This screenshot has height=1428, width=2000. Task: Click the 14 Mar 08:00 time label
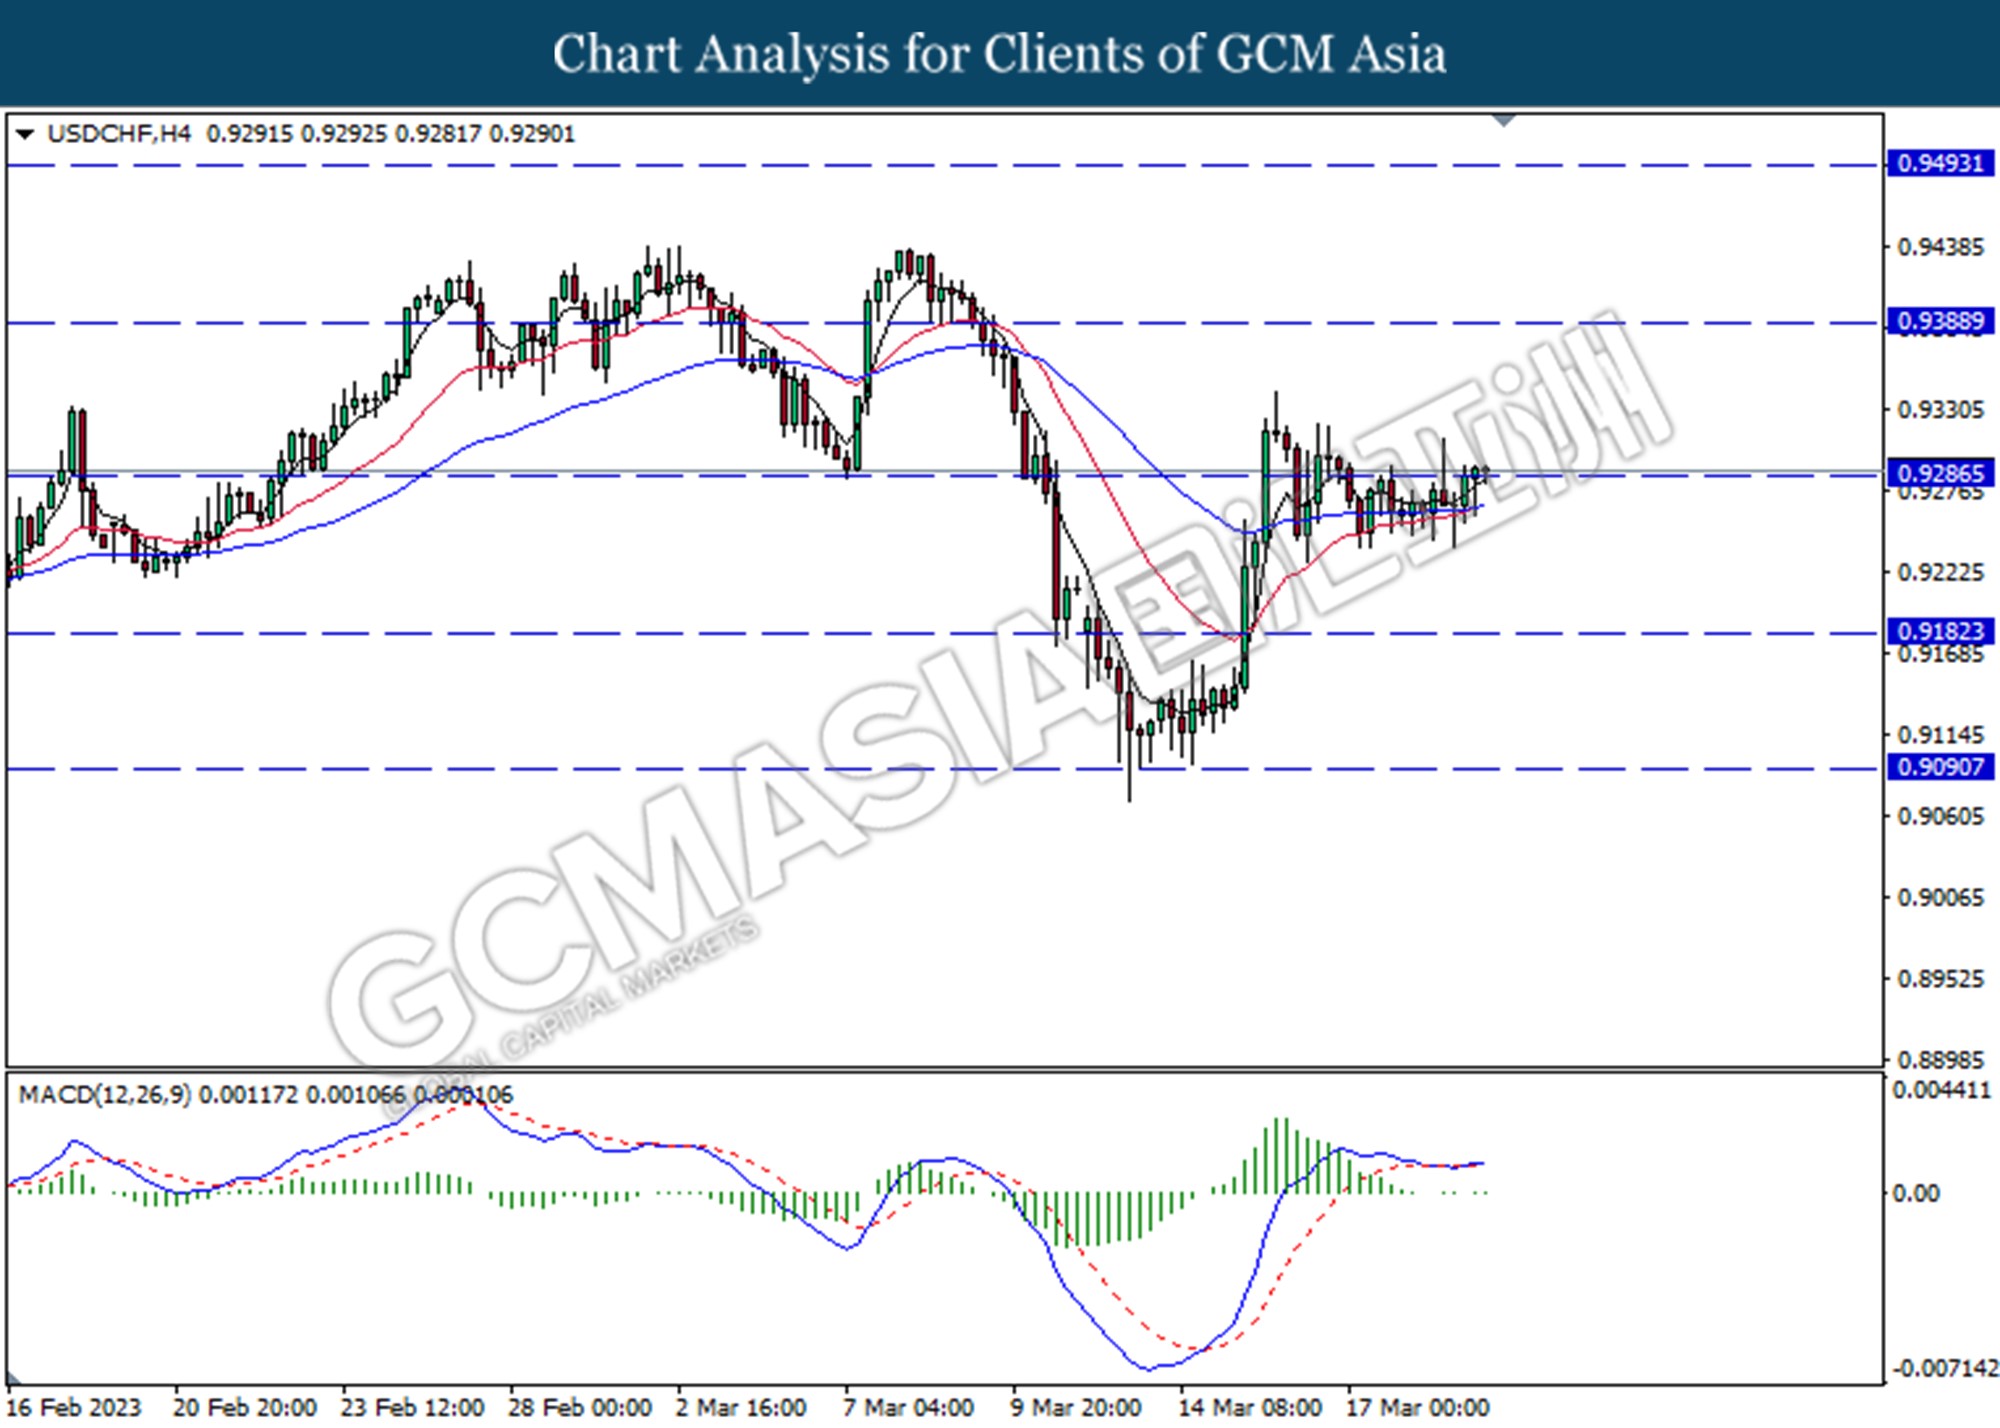tap(1250, 1408)
